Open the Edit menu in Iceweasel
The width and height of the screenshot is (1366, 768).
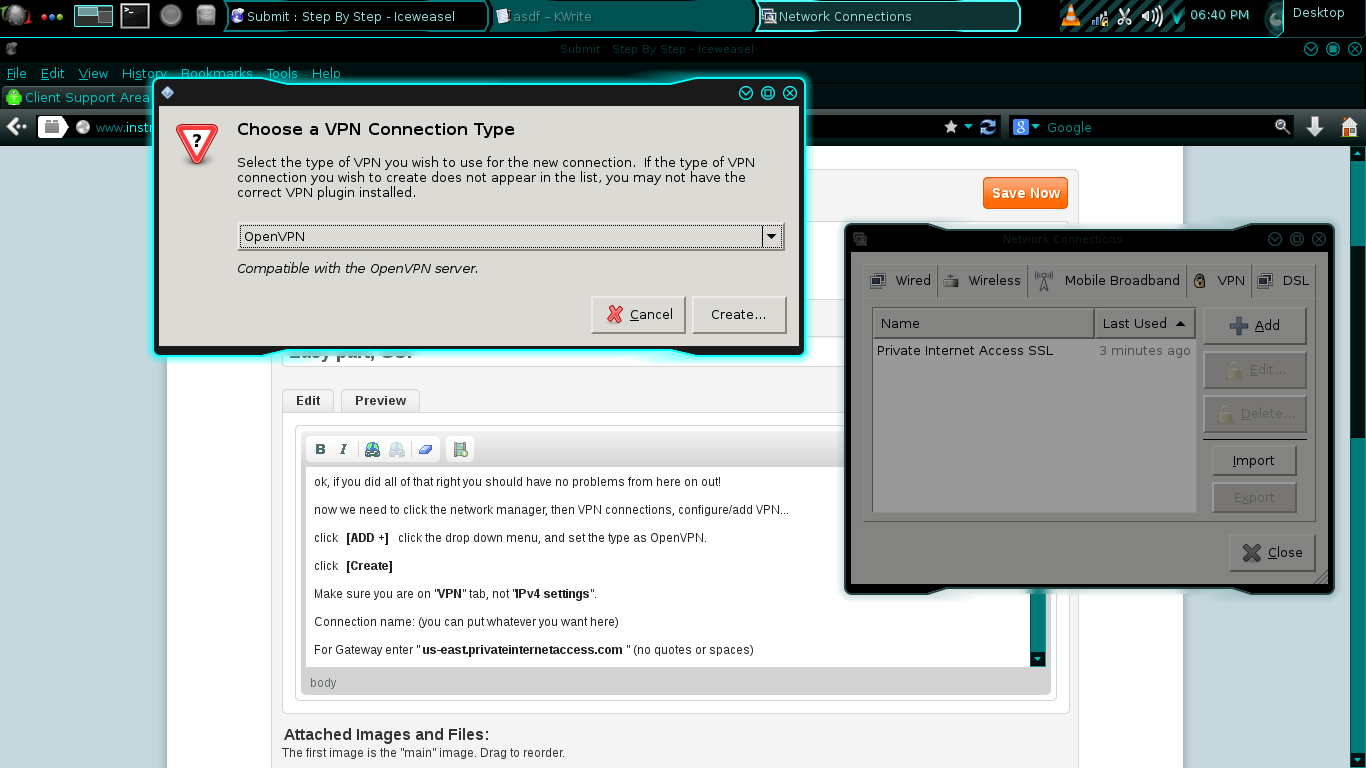pyautogui.click(x=52, y=73)
